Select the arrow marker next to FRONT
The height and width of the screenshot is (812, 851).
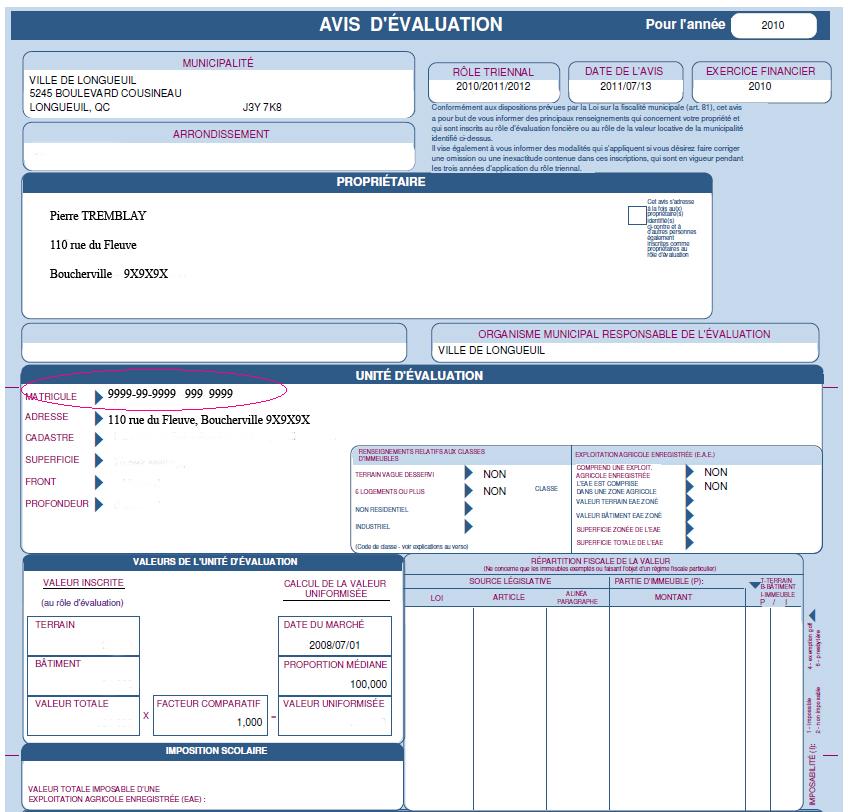click(97, 481)
